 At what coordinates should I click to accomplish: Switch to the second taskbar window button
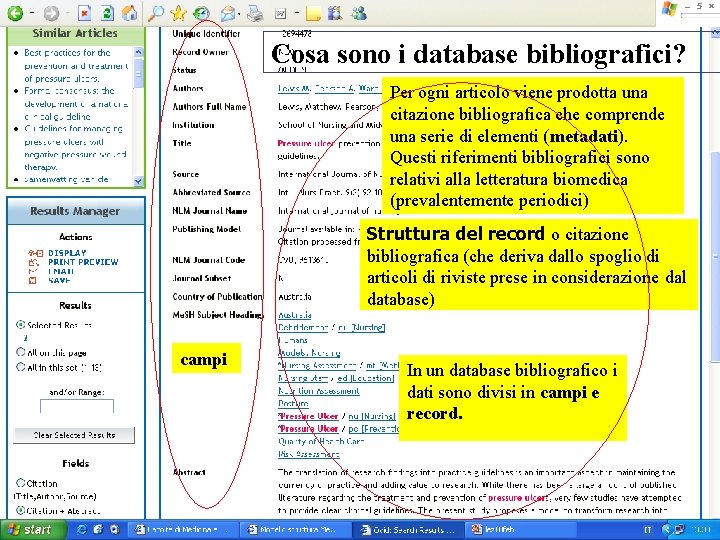coord(296,529)
